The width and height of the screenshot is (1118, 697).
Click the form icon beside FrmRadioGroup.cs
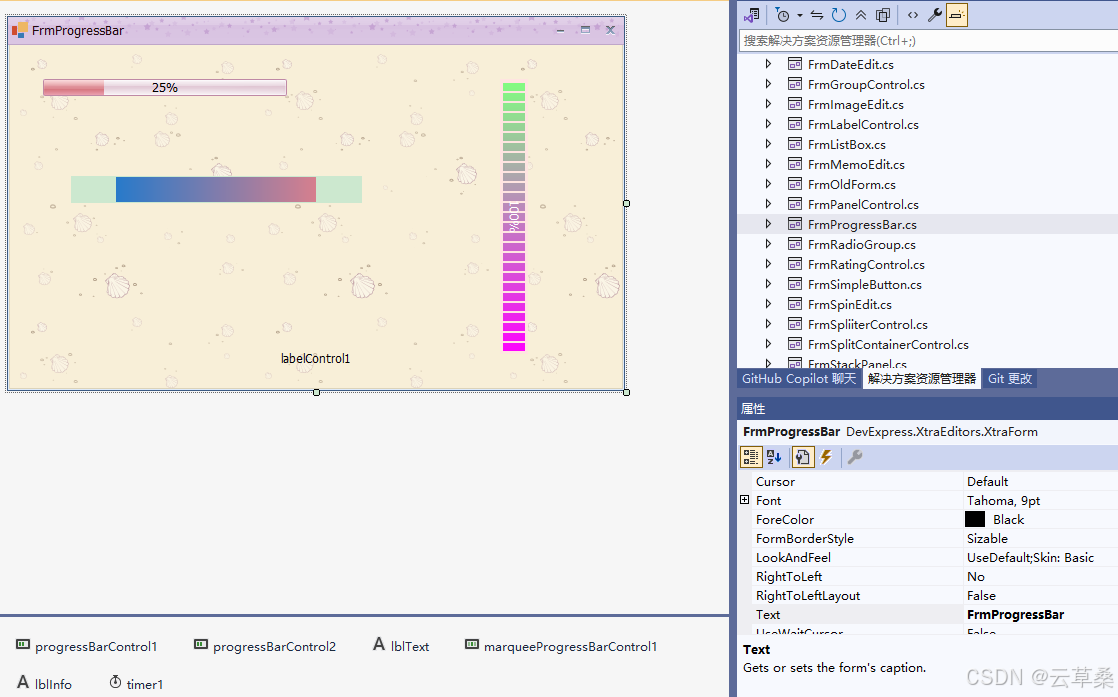795,244
